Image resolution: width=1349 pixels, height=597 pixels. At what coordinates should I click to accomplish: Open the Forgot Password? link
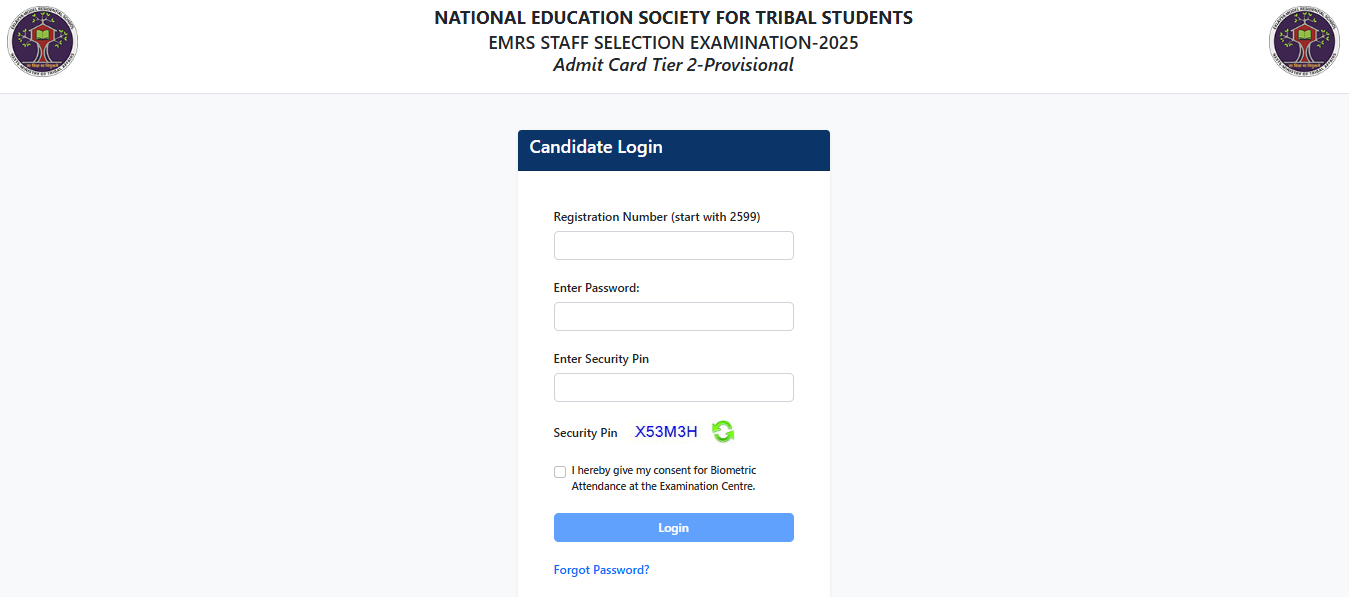pyautogui.click(x=601, y=570)
